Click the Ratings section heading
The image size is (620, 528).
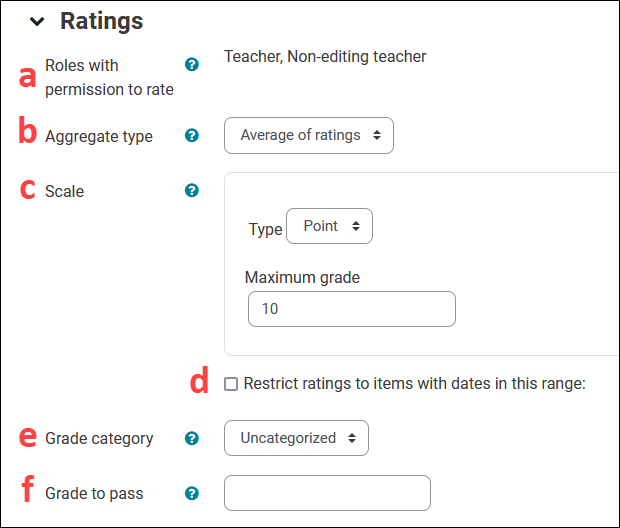click(x=101, y=21)
